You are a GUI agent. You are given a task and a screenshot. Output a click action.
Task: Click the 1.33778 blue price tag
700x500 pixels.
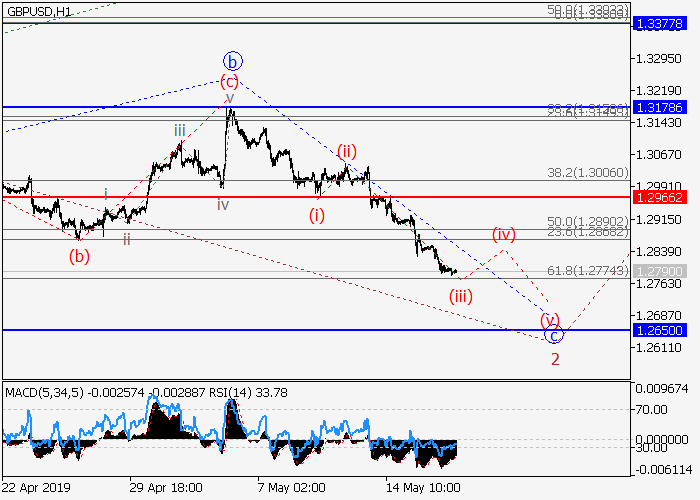[x=660, y=25]
